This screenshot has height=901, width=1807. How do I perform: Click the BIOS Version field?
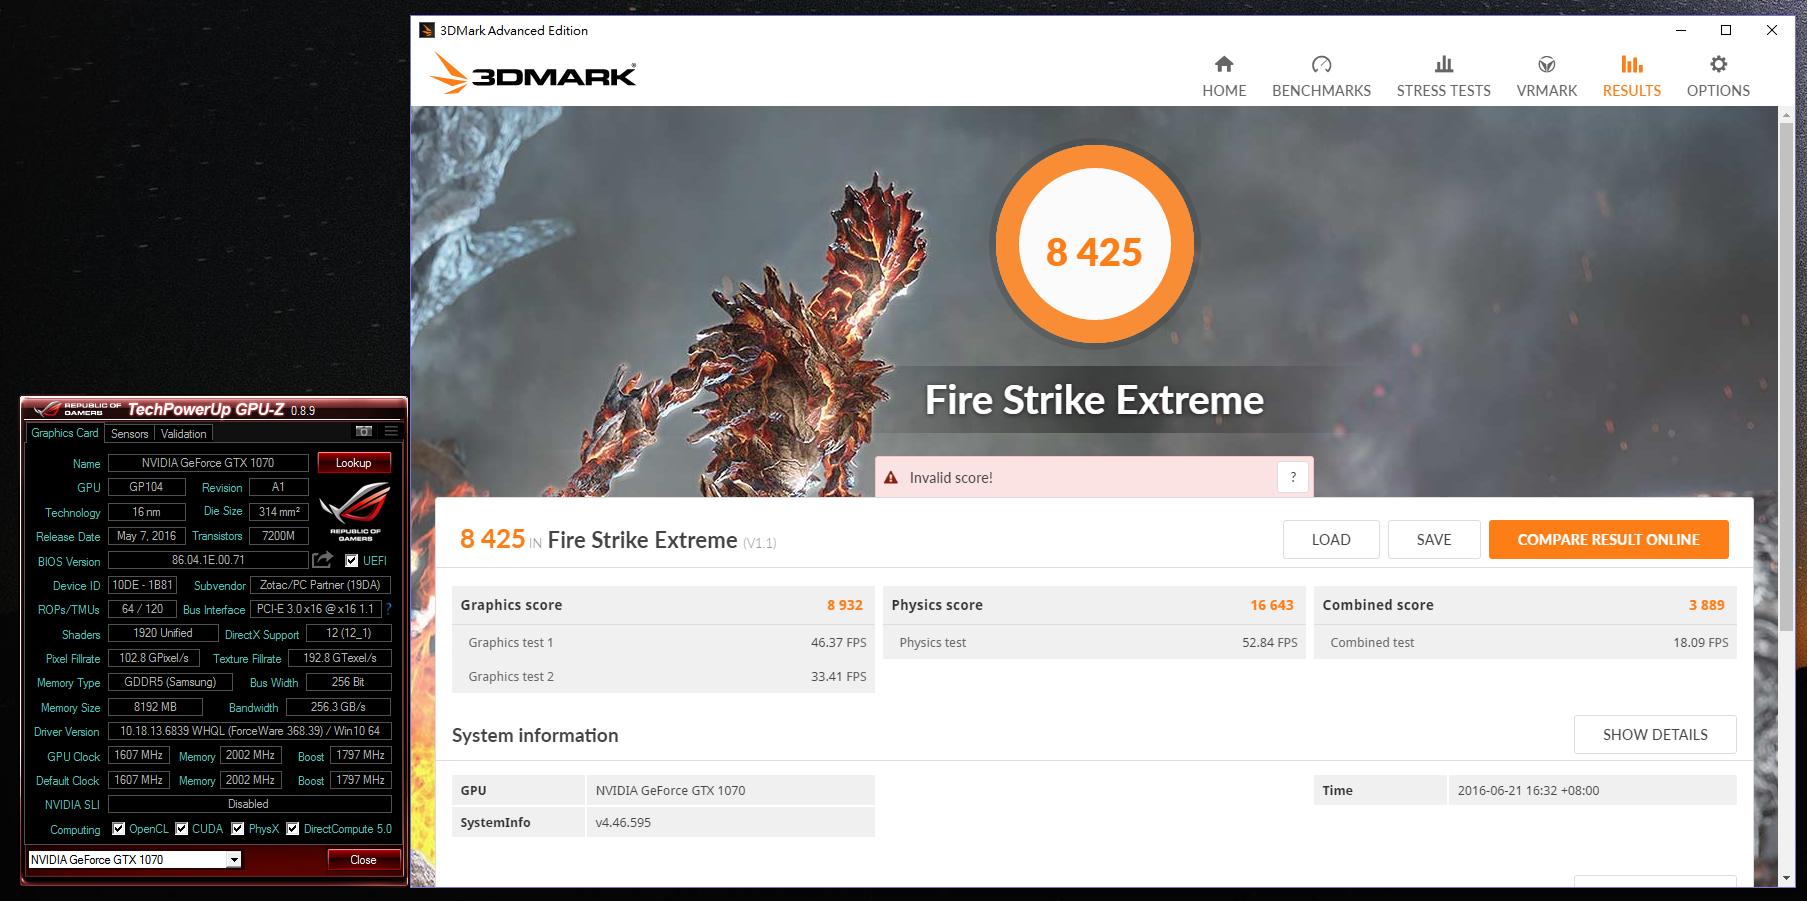click(208, 560)
